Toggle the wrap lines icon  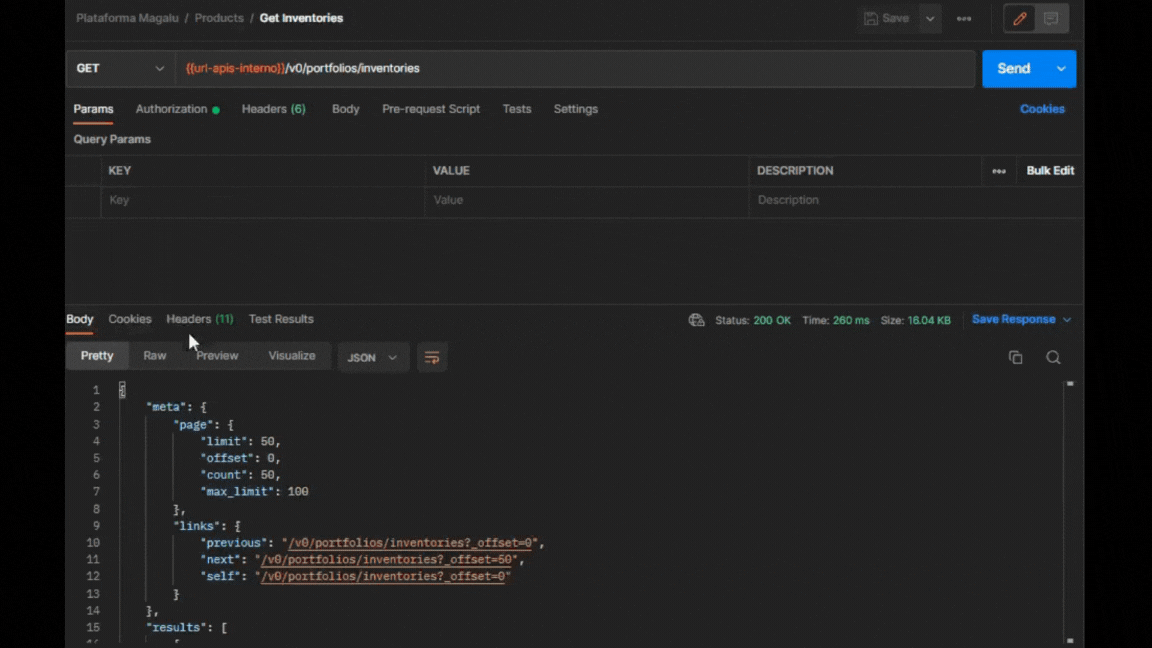pos(432,358)
